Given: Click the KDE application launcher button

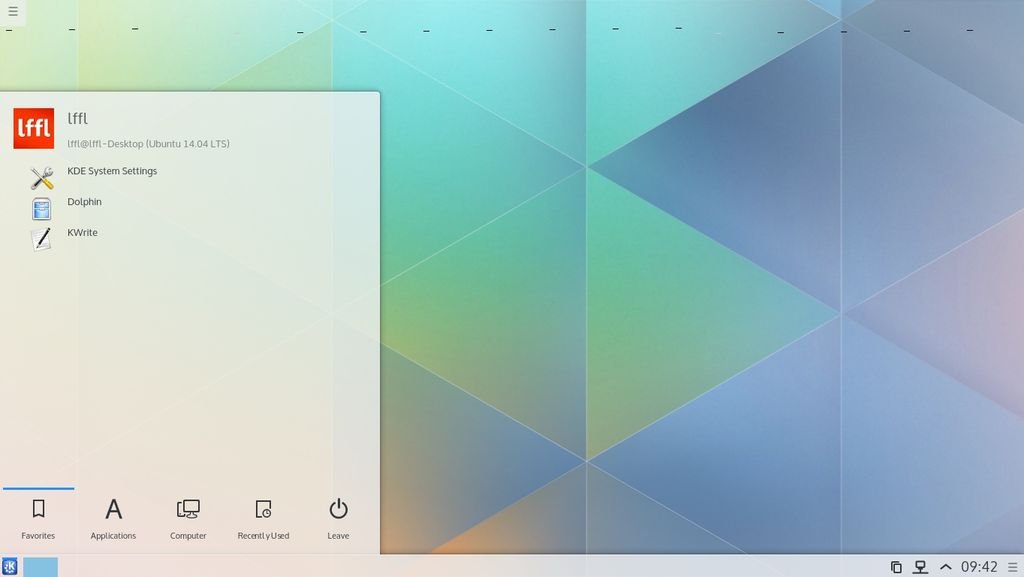Looking at the screenshot, I should [10, 567].
